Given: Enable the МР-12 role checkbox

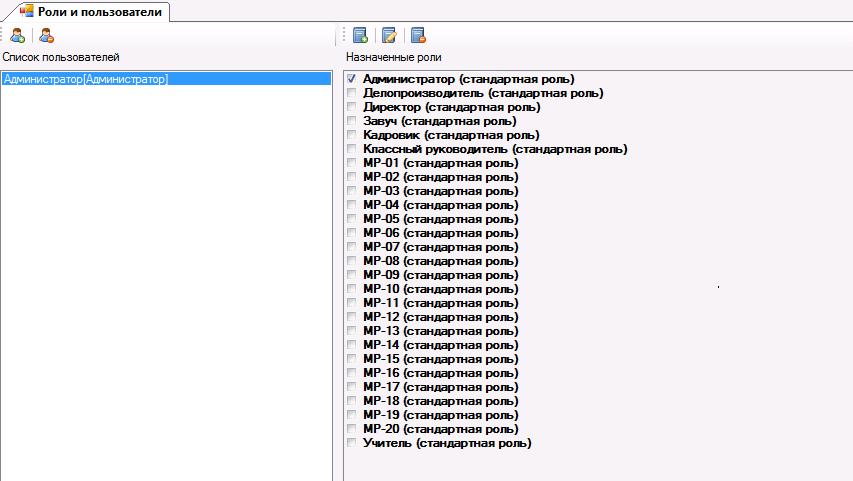Looking at the screenshot, I should pyautogui.click(x=351, y=317).
